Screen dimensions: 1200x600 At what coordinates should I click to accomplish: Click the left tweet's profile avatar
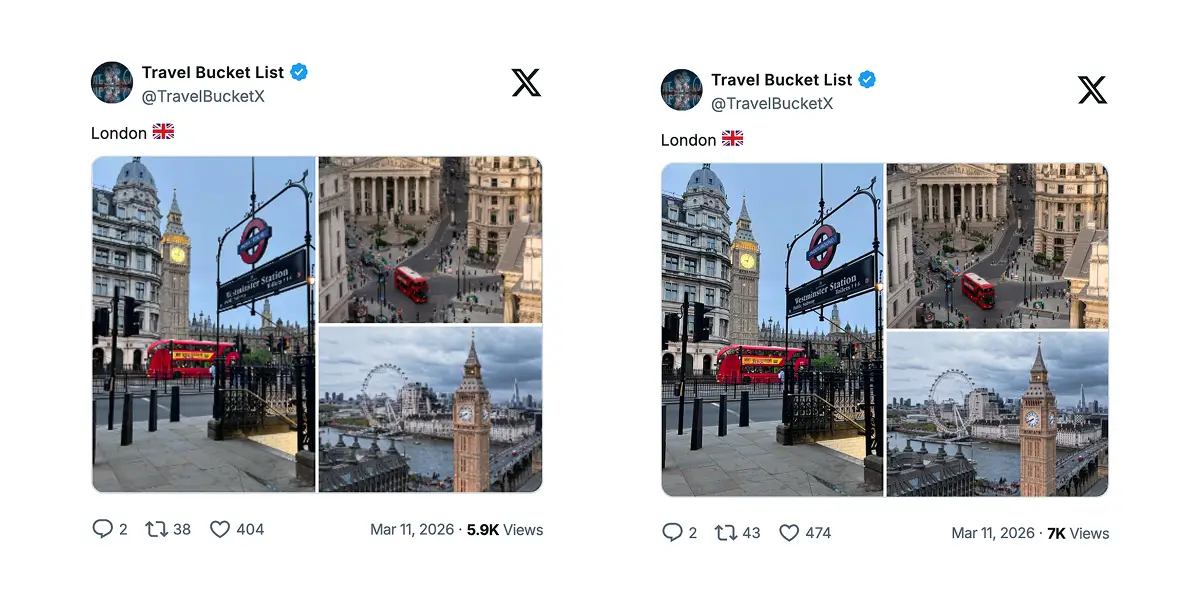(112, 83)
